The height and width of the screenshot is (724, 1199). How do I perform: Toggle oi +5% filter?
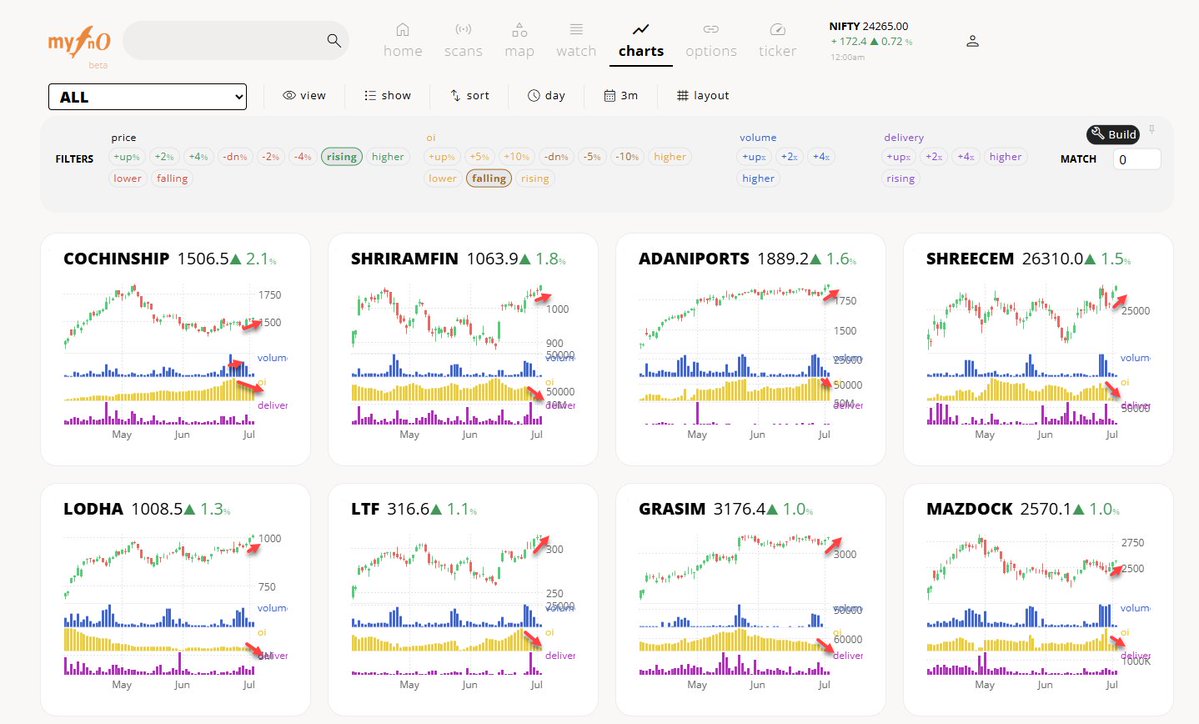[x=479, y=157]
